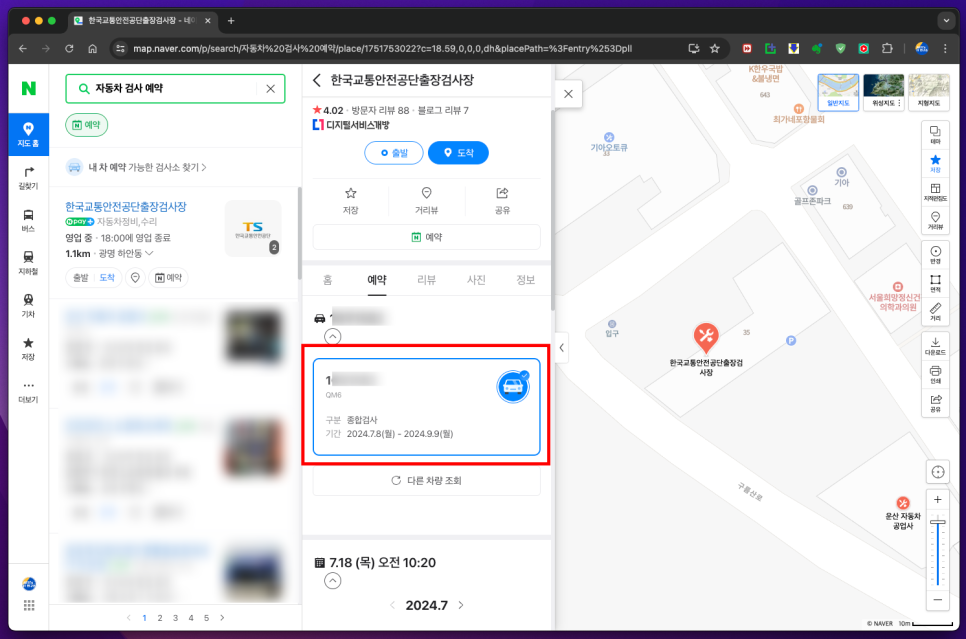Open 한국교통안전공단출장검사장 result title
Screen dimensions: 966x639
126,206
